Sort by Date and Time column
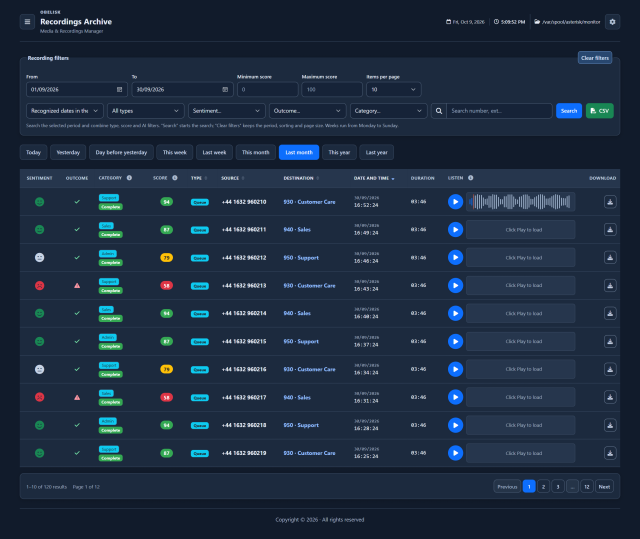 point(374,178)
